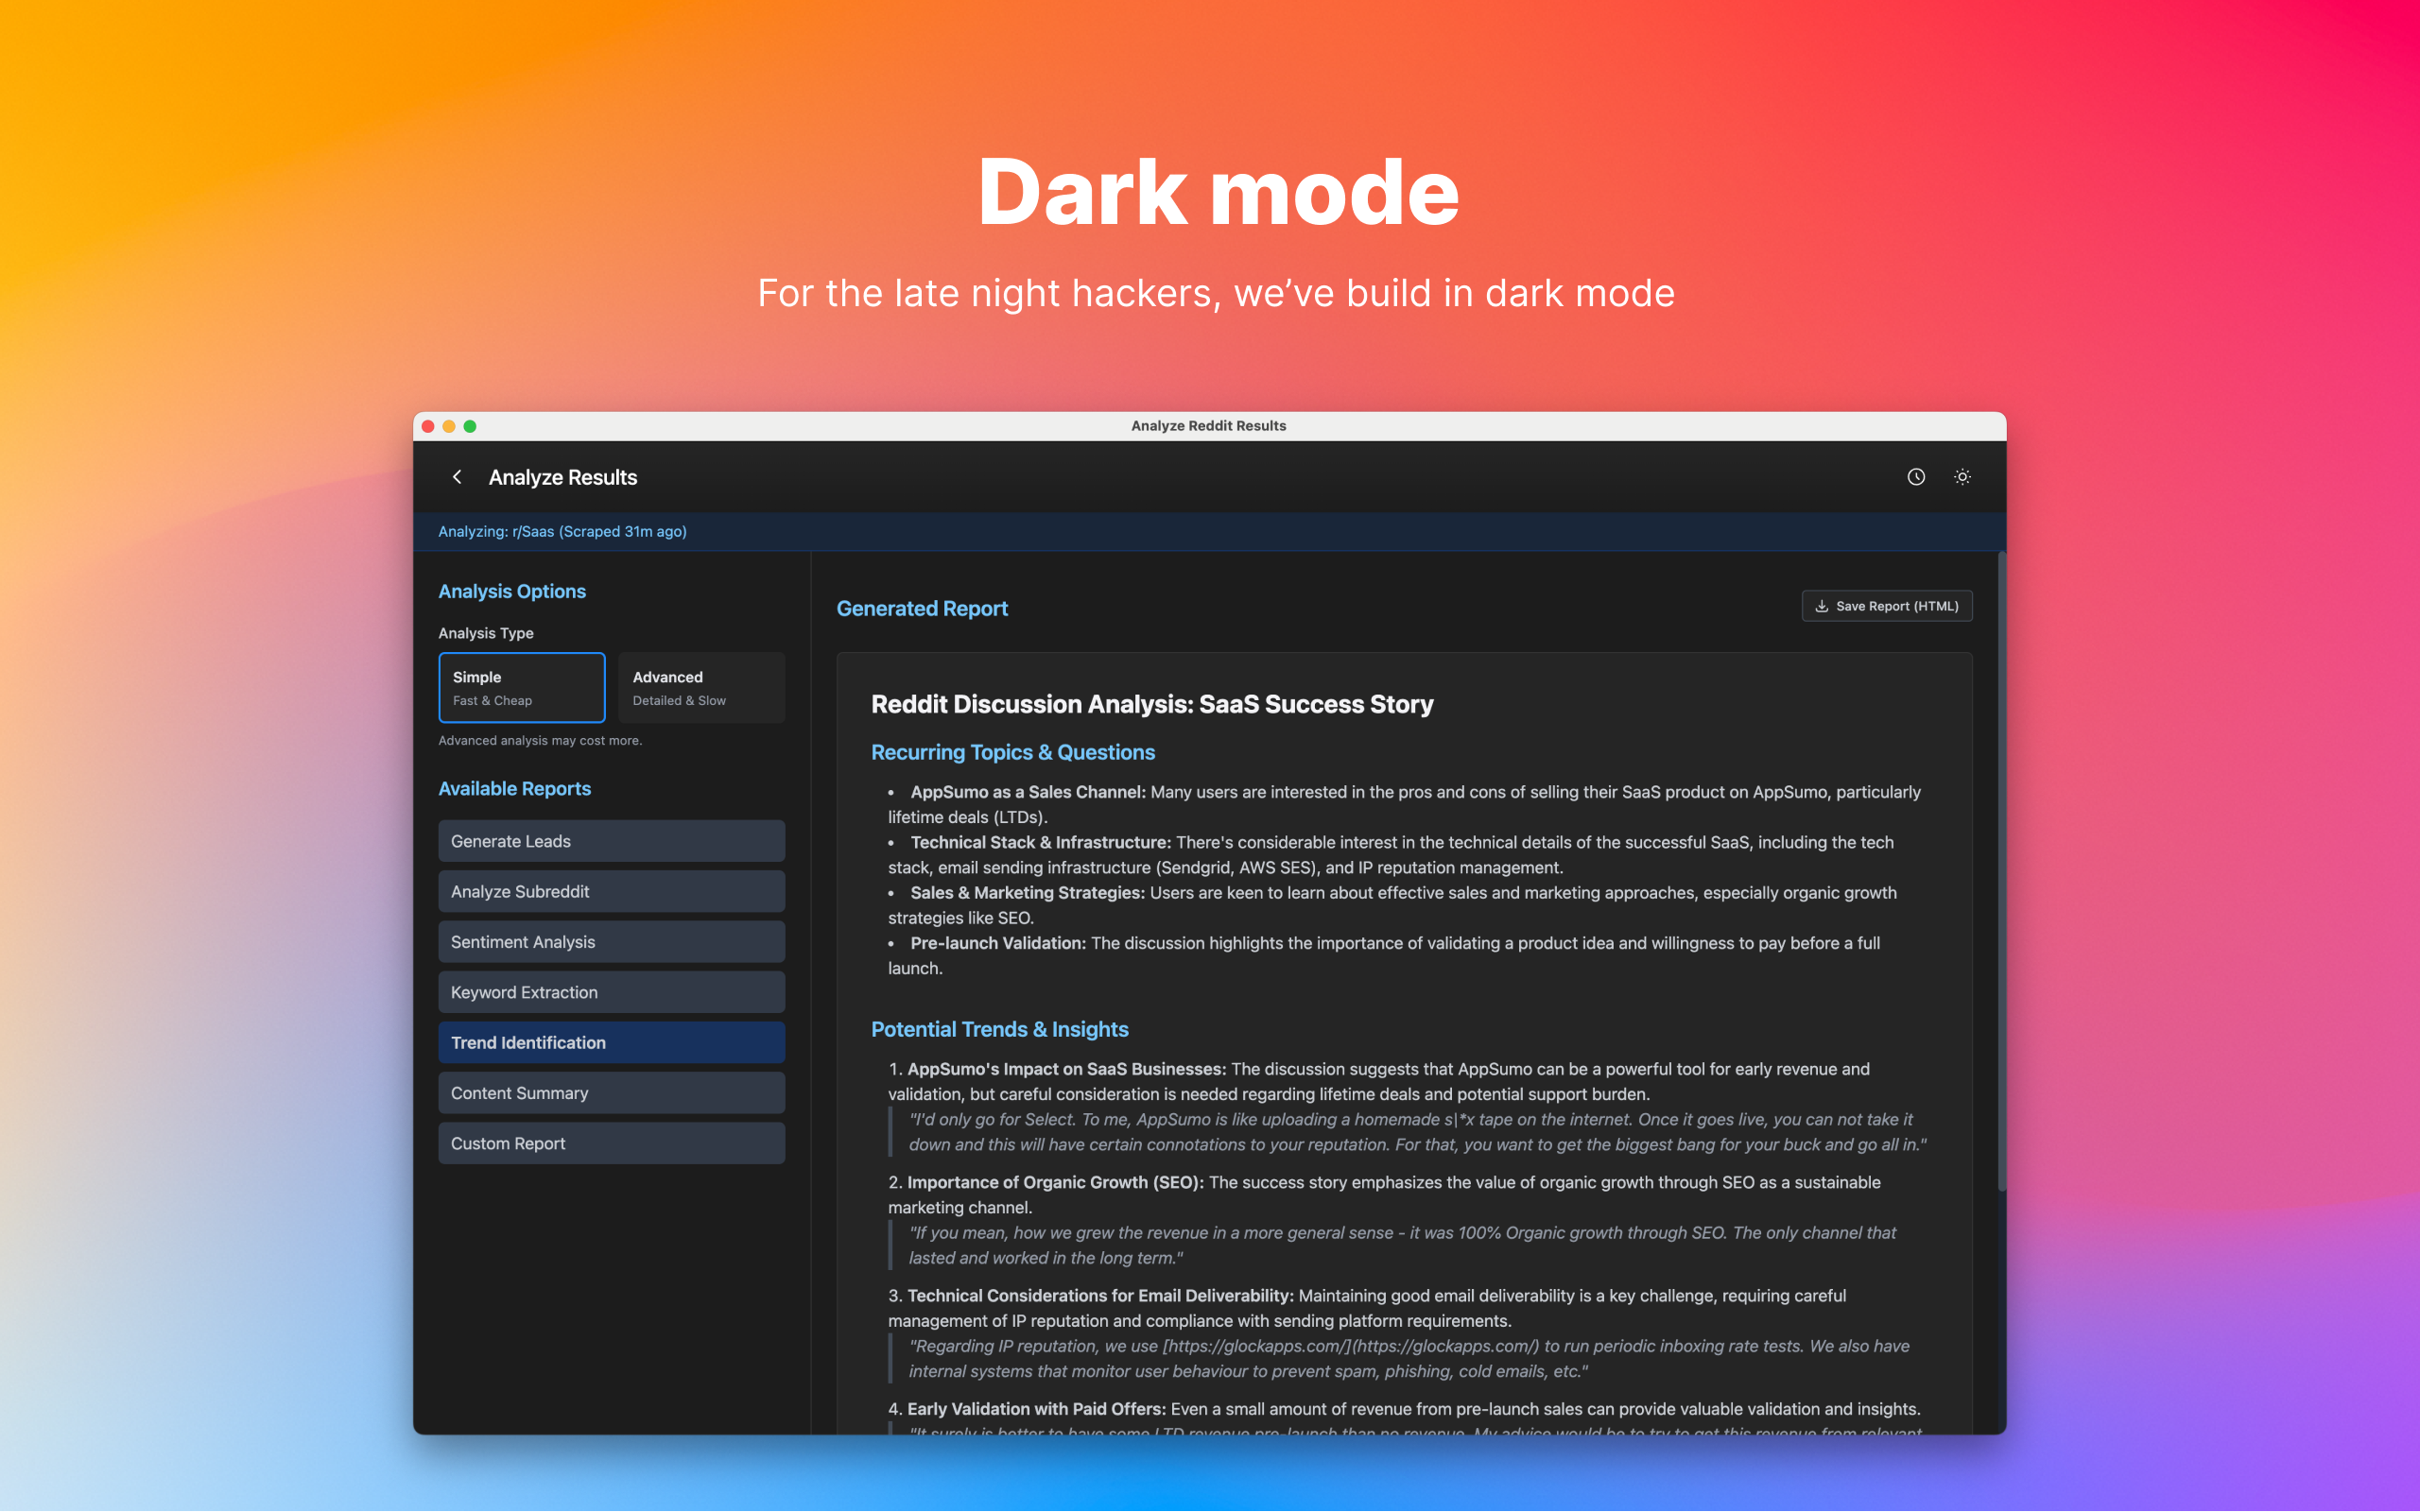The width and height of the screenshot is (2420, 1512).
Task: Open the Content Summary report
Action: 611,1093
